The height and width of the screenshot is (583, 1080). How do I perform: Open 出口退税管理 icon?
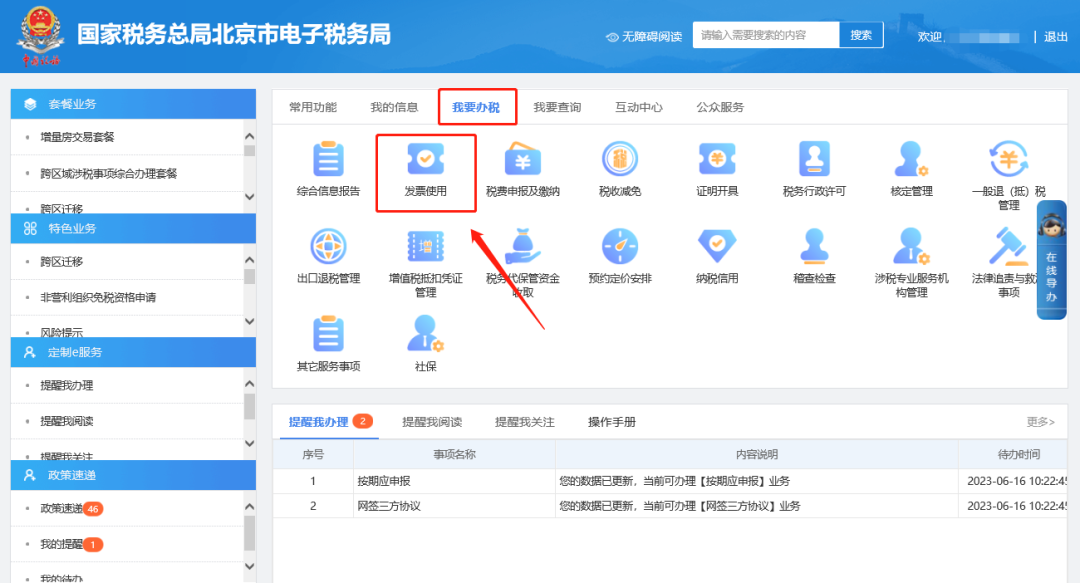(x=327, y=247)
